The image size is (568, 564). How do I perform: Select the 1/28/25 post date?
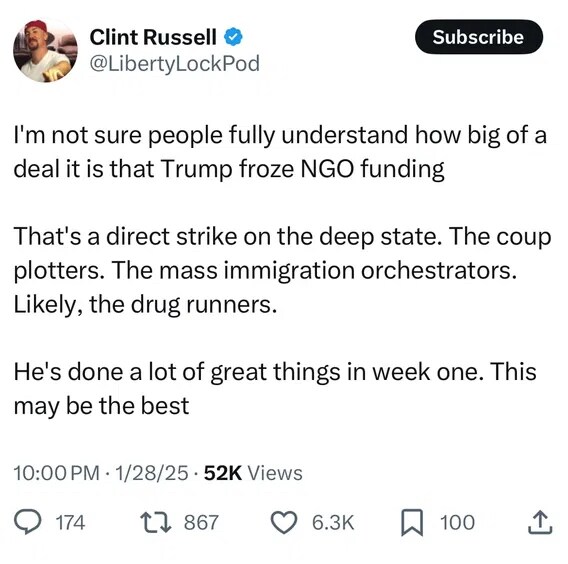151,473
